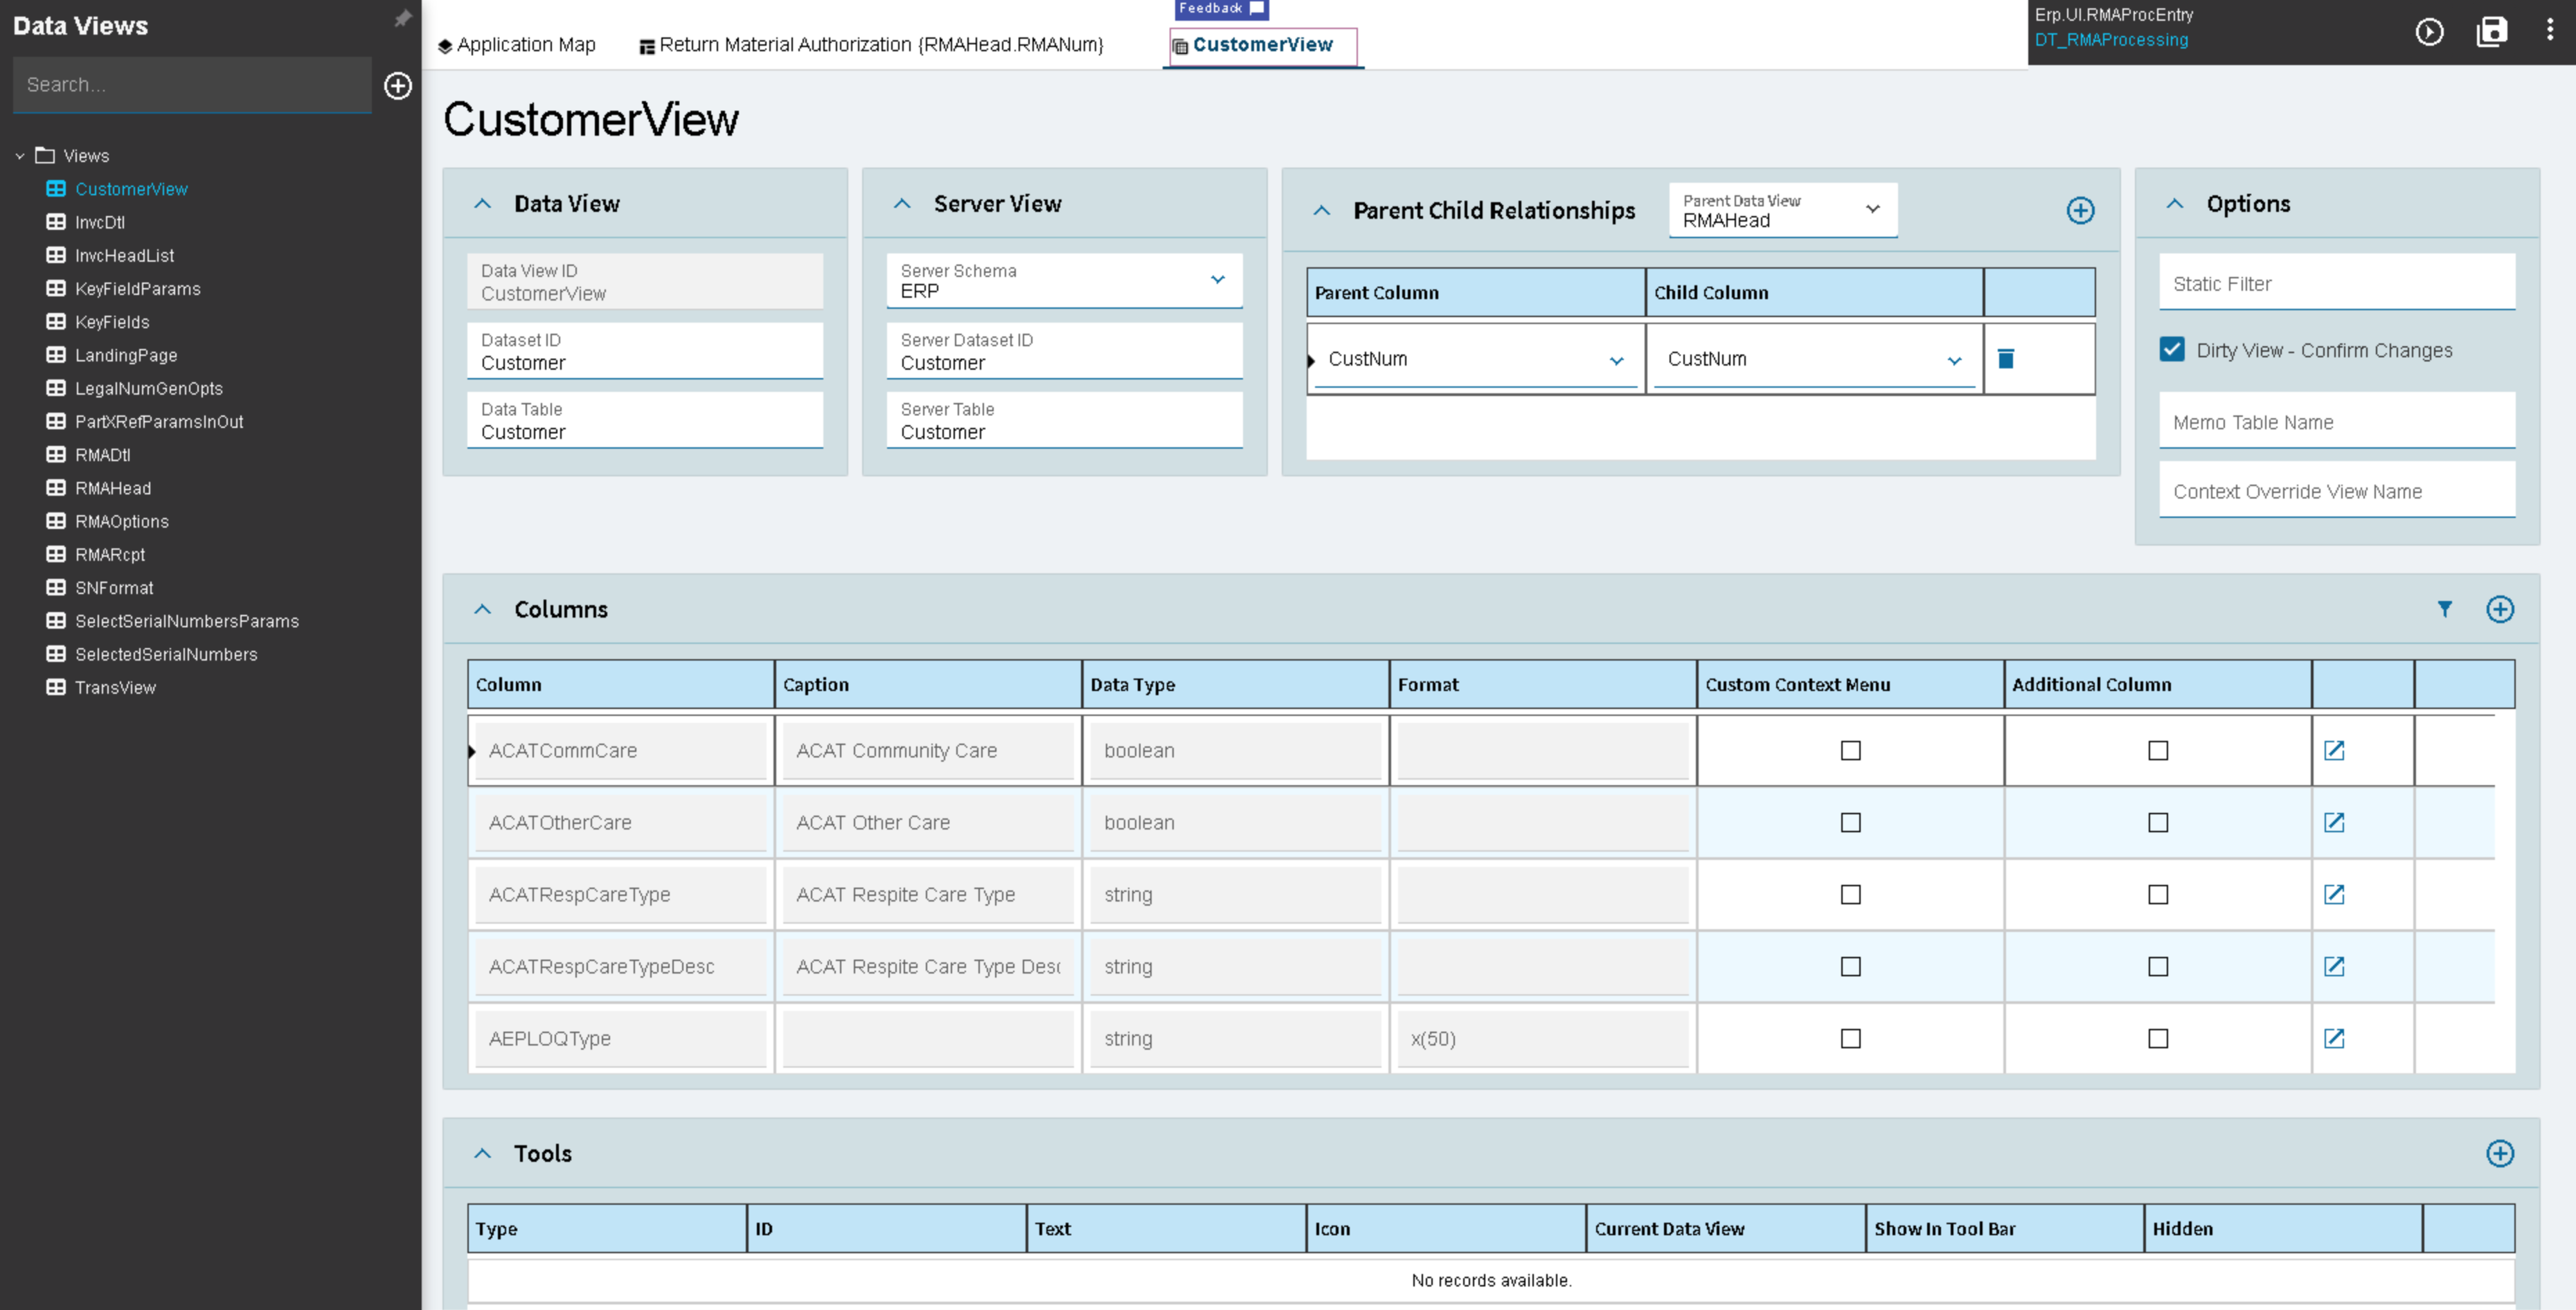Check Custom Context Menu for ACATCommCare
2576x1310 pixels.
click(x=1850, y=751)
